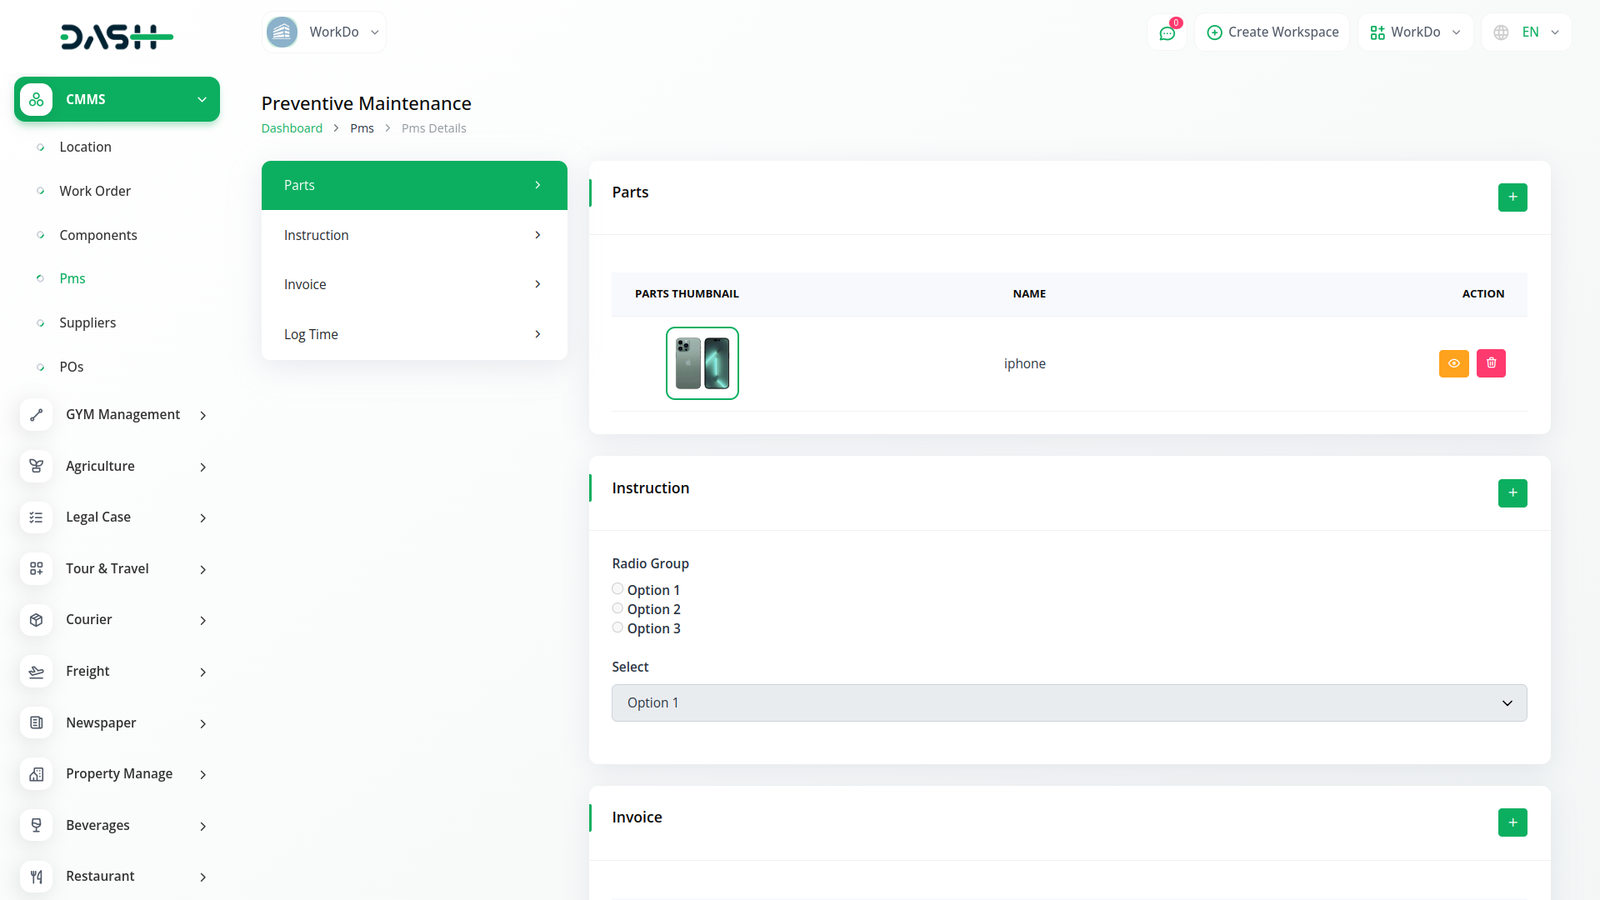Screen dimensions: 1600x900
Task: Click the add instruction plus button
Action: coord(1512,493)
